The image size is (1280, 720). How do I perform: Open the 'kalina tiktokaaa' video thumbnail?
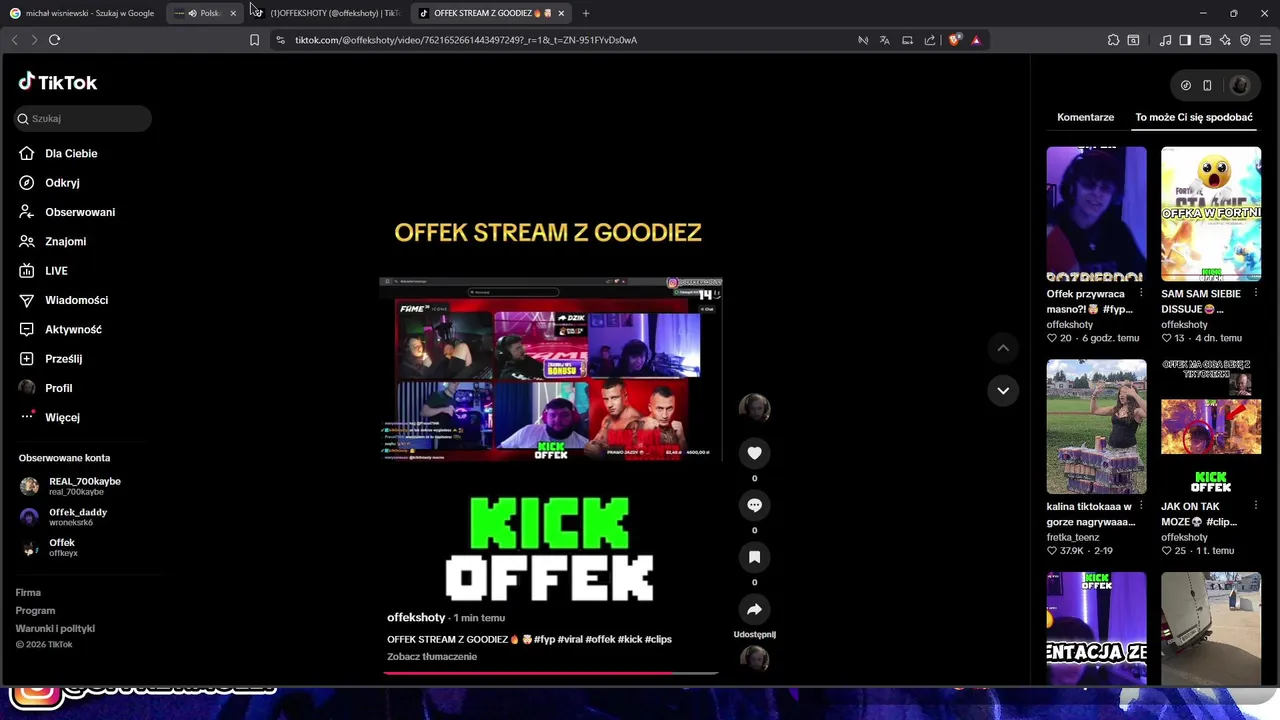pyautogui.click(x=1096, y=427)
